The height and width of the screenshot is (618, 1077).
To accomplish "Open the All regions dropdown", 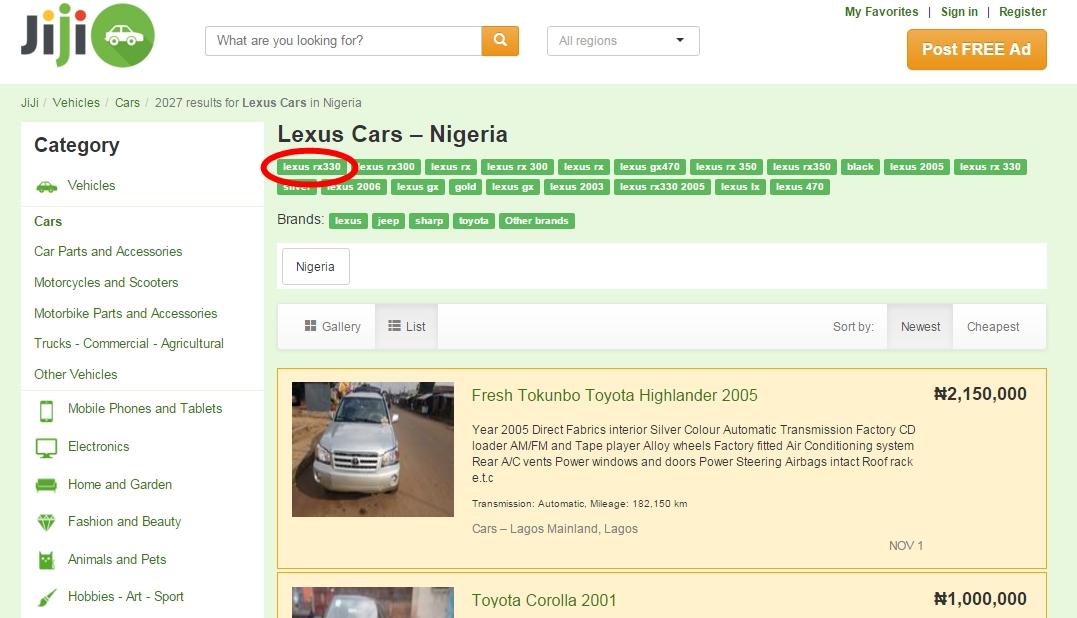I will (x=623, y=41).
